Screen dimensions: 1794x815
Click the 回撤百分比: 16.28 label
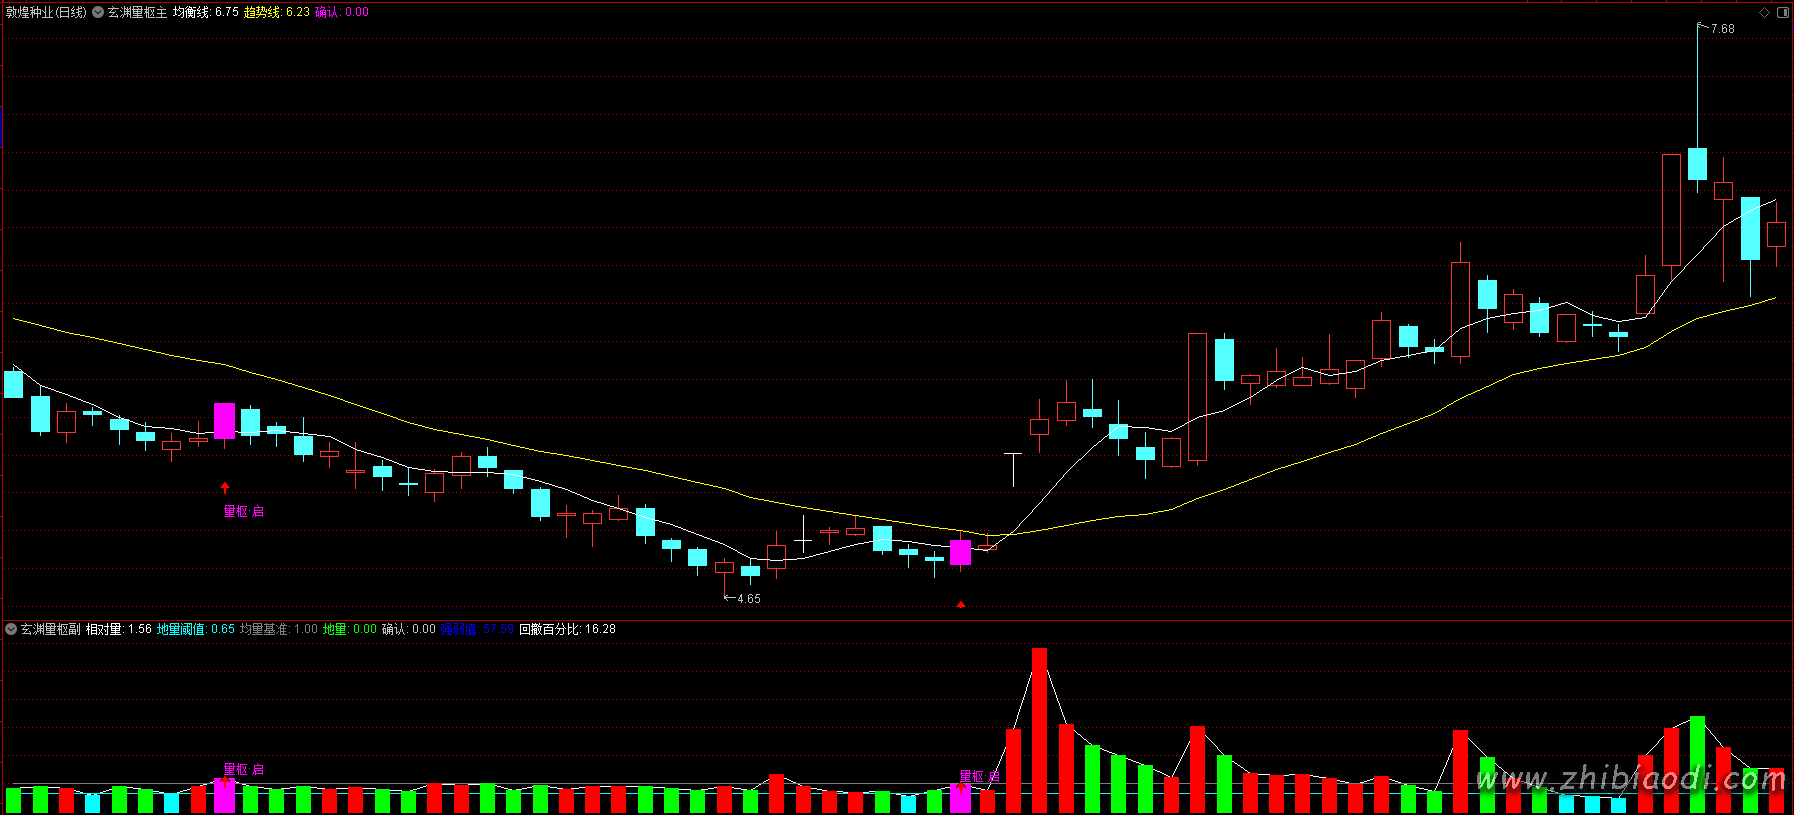click(x=567, y=629)
